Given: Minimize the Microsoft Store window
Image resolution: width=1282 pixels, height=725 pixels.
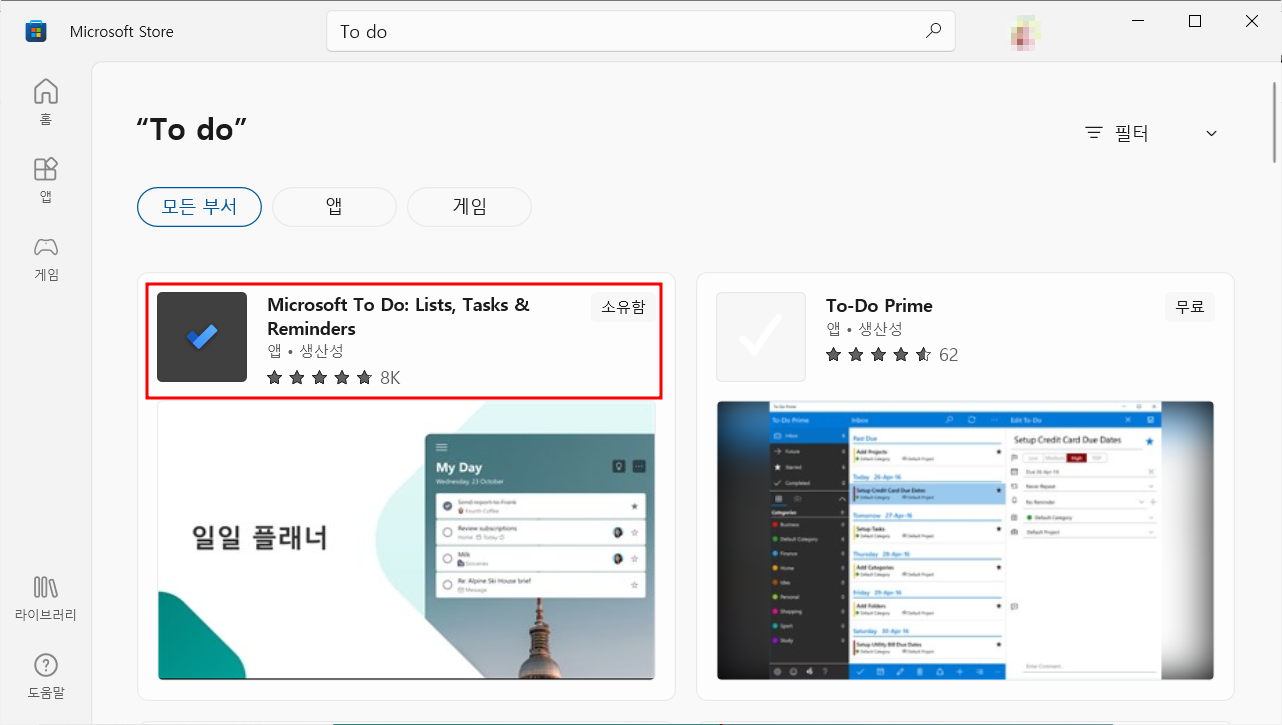Looking at the screenshot, I should pos(1136,21).
